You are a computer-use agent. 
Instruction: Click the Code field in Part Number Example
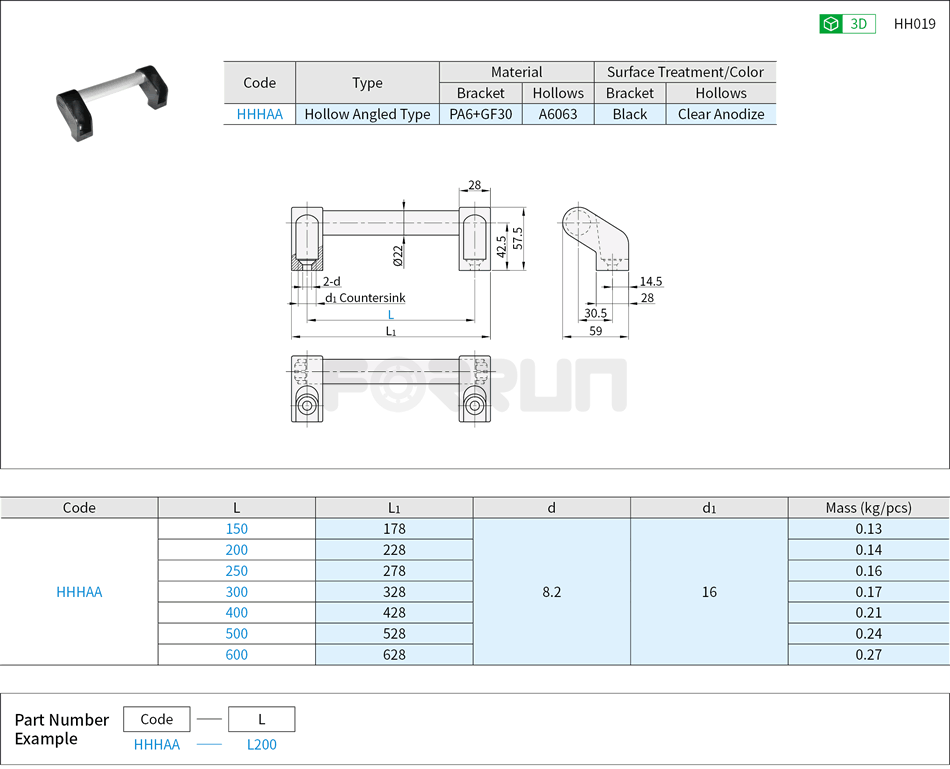click(x=156, y=719)
